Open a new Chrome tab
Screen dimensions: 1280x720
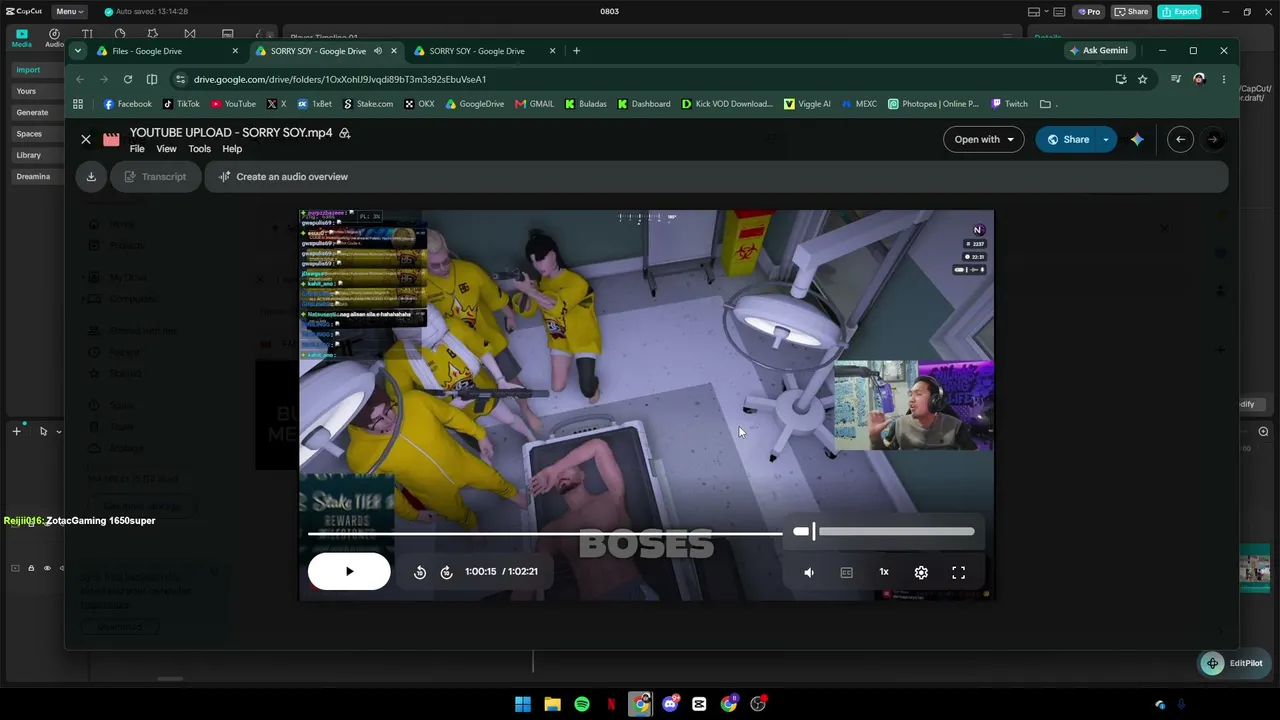click(x=576, y=51)
